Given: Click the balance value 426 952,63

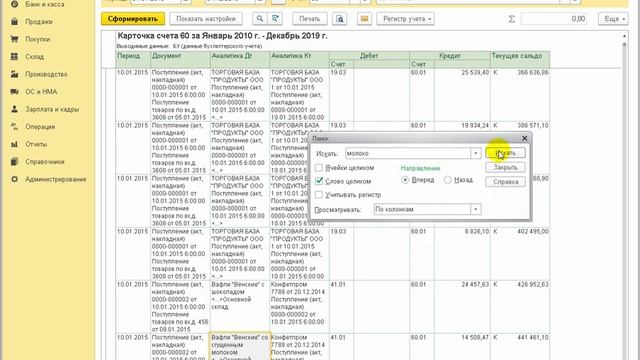Looking at the screenshot, I should 533,284.
